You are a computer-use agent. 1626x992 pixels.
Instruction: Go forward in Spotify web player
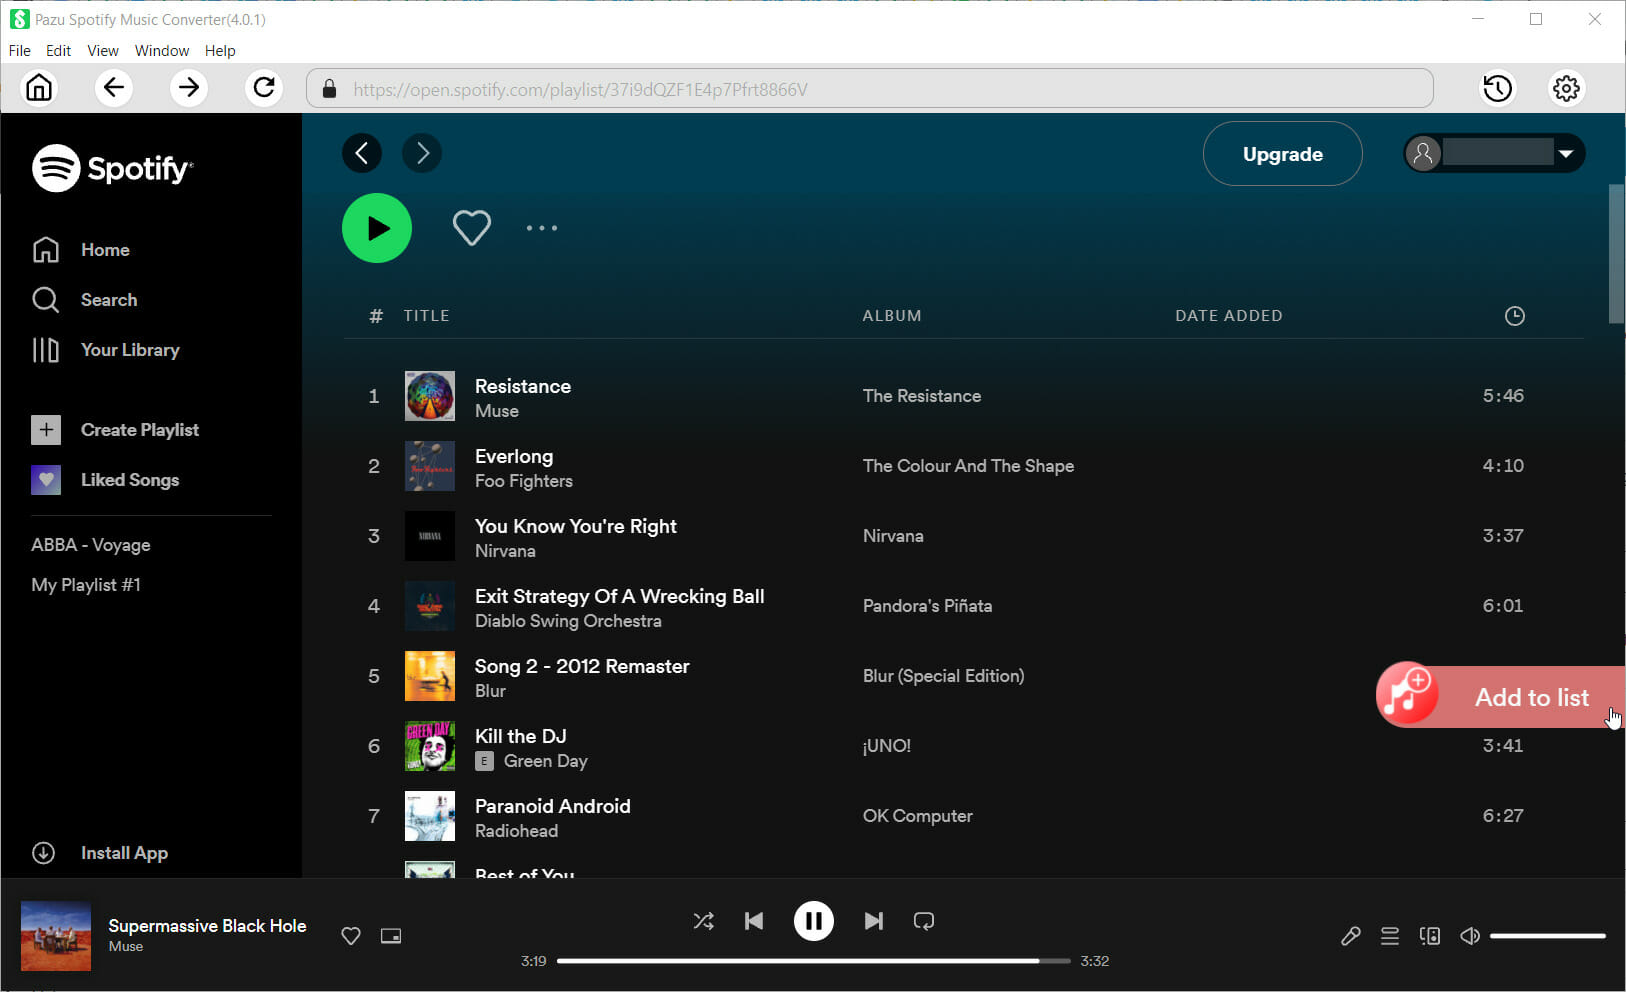coord(422,153)
